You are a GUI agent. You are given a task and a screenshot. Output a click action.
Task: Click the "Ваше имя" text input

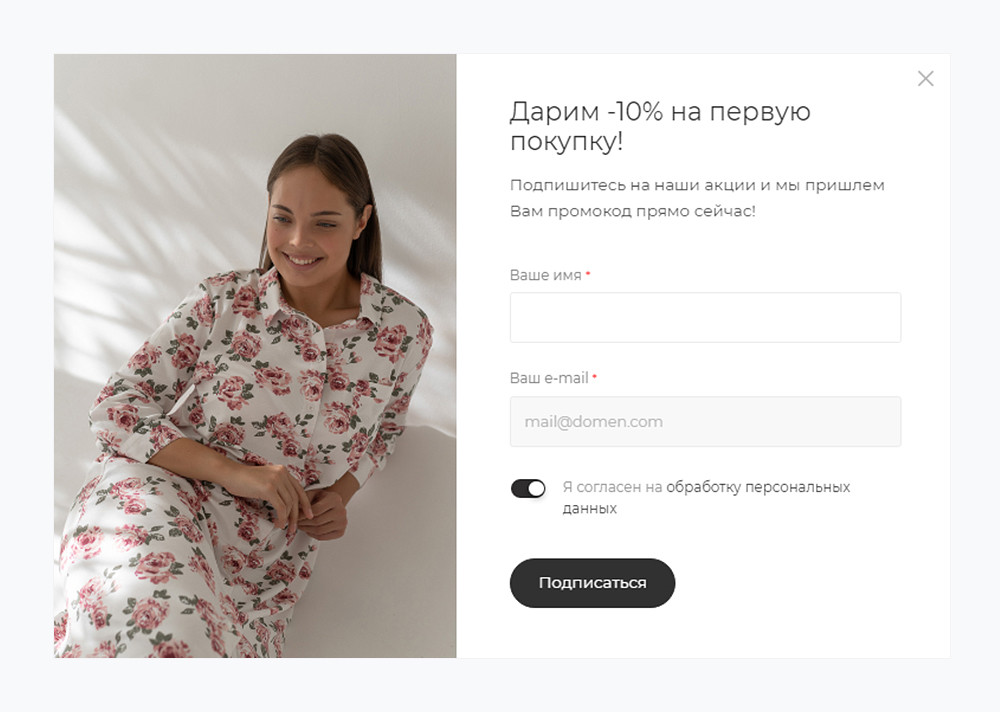coord(705,318)
